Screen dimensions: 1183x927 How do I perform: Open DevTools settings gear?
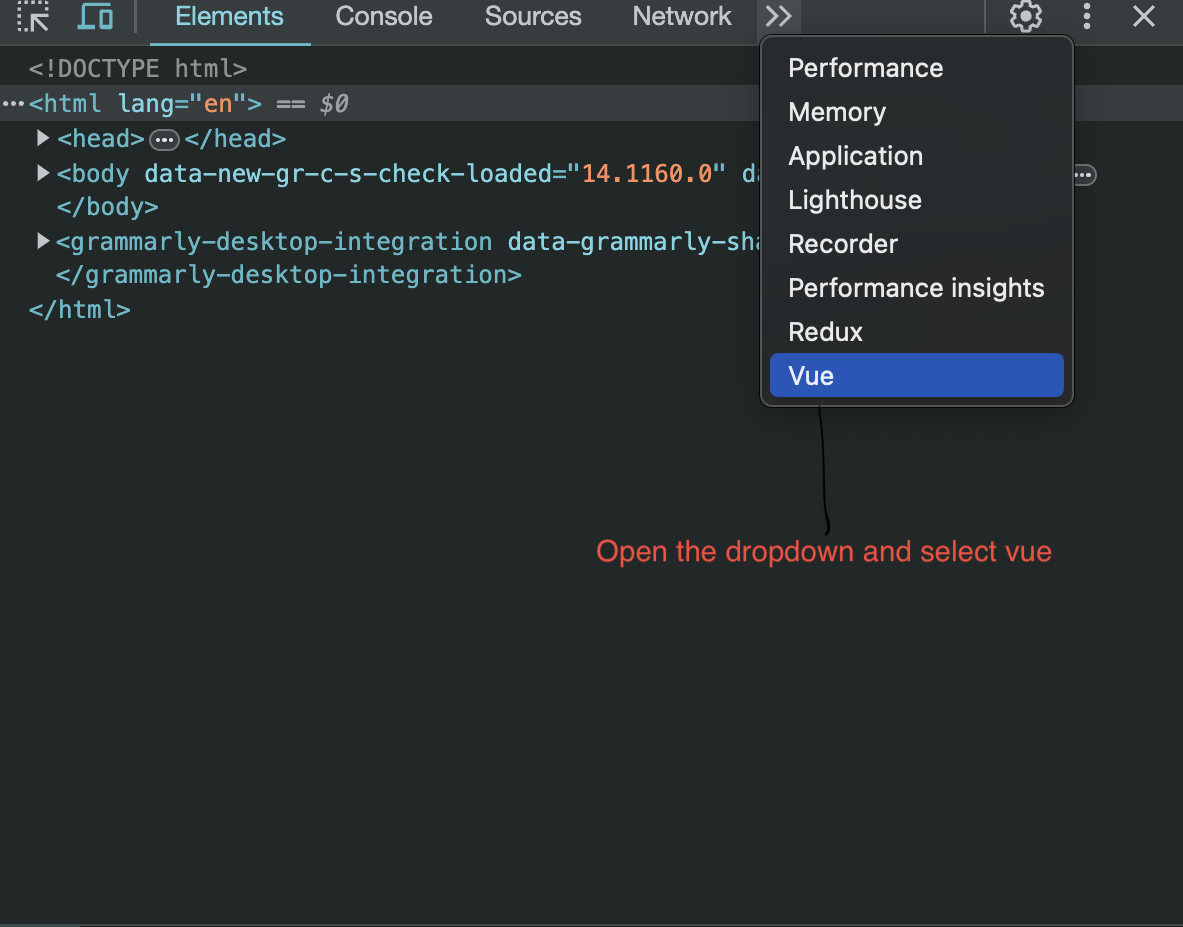point(1025,16)
